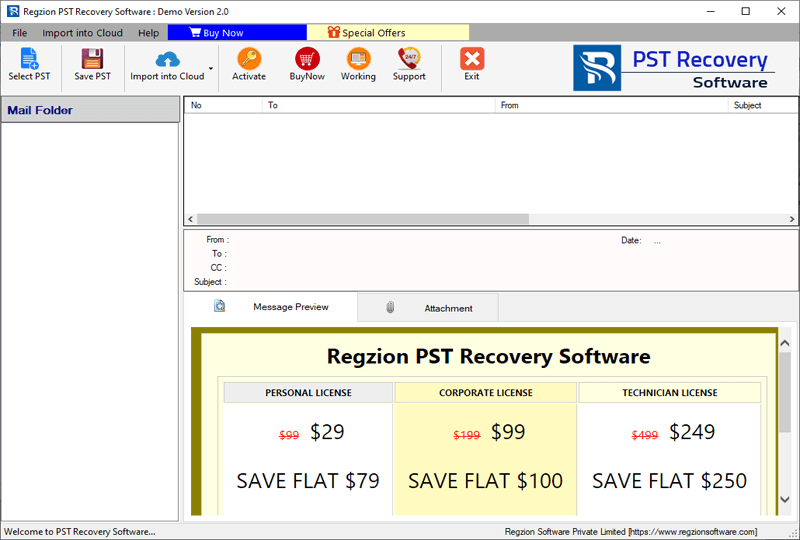Sort by the From column header
800x540 pixels.
click(612, 105)
